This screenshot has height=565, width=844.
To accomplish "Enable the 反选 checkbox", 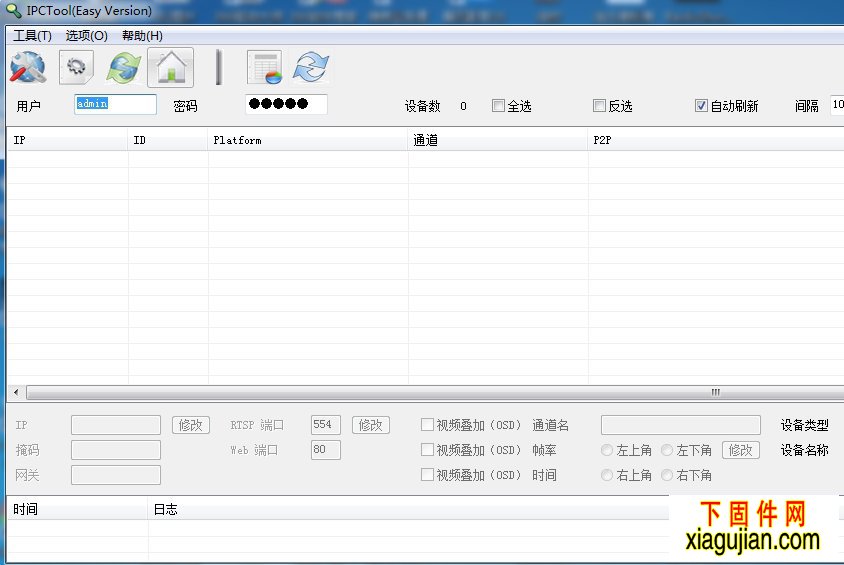I will [599, 105].
